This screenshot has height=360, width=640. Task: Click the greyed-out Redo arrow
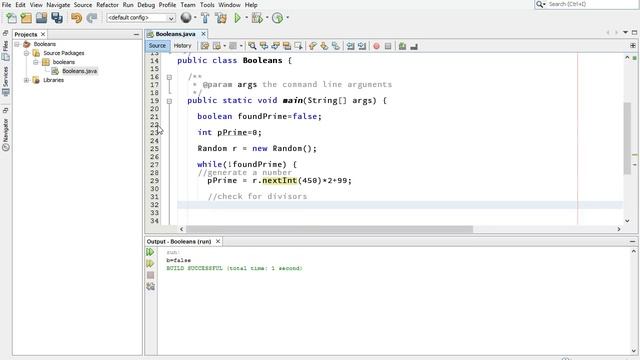(x=92, y=18)
